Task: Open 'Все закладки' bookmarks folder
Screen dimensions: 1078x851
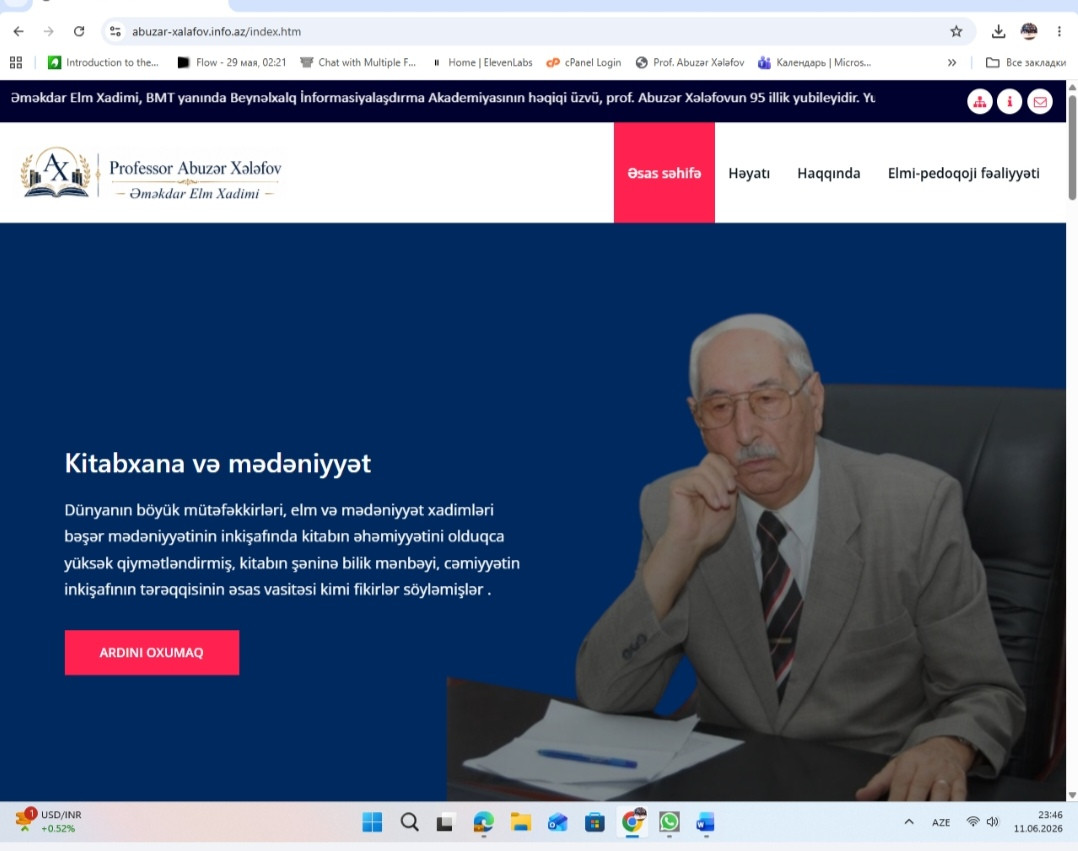Action: point(1026,63)
